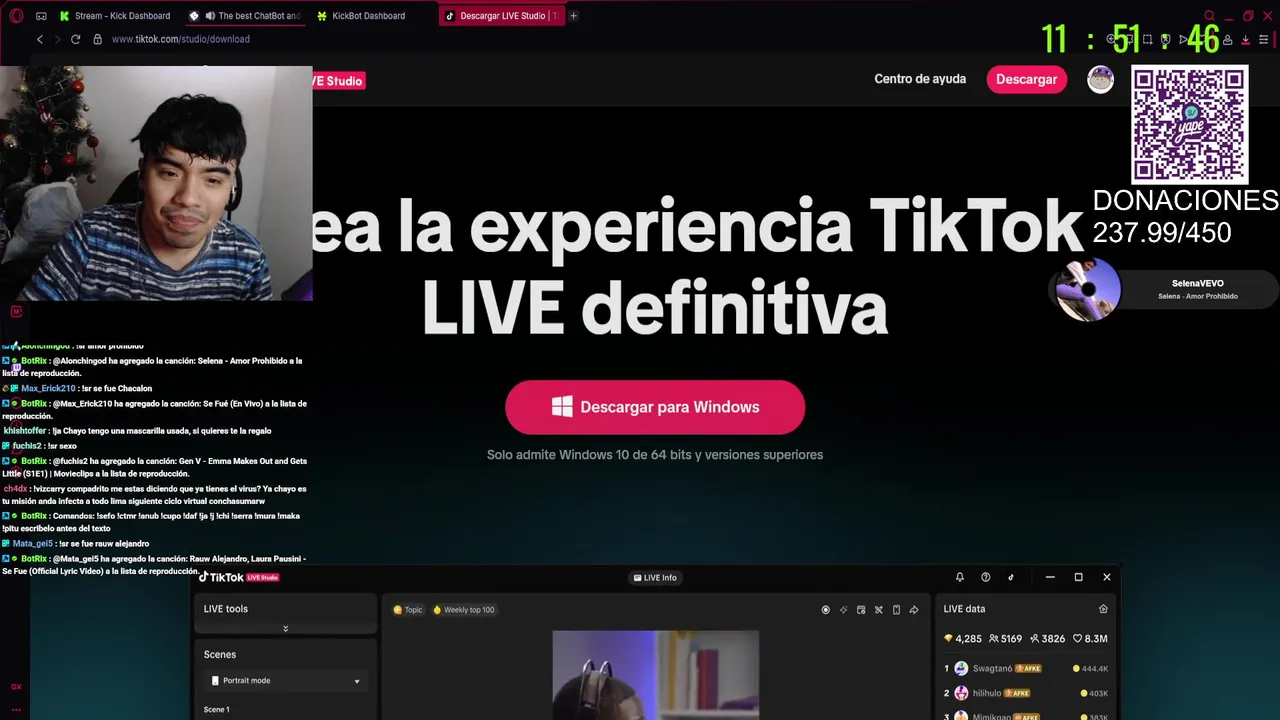
Task: Click the 4,285 diamonds stat
Action: coord(963,639)
